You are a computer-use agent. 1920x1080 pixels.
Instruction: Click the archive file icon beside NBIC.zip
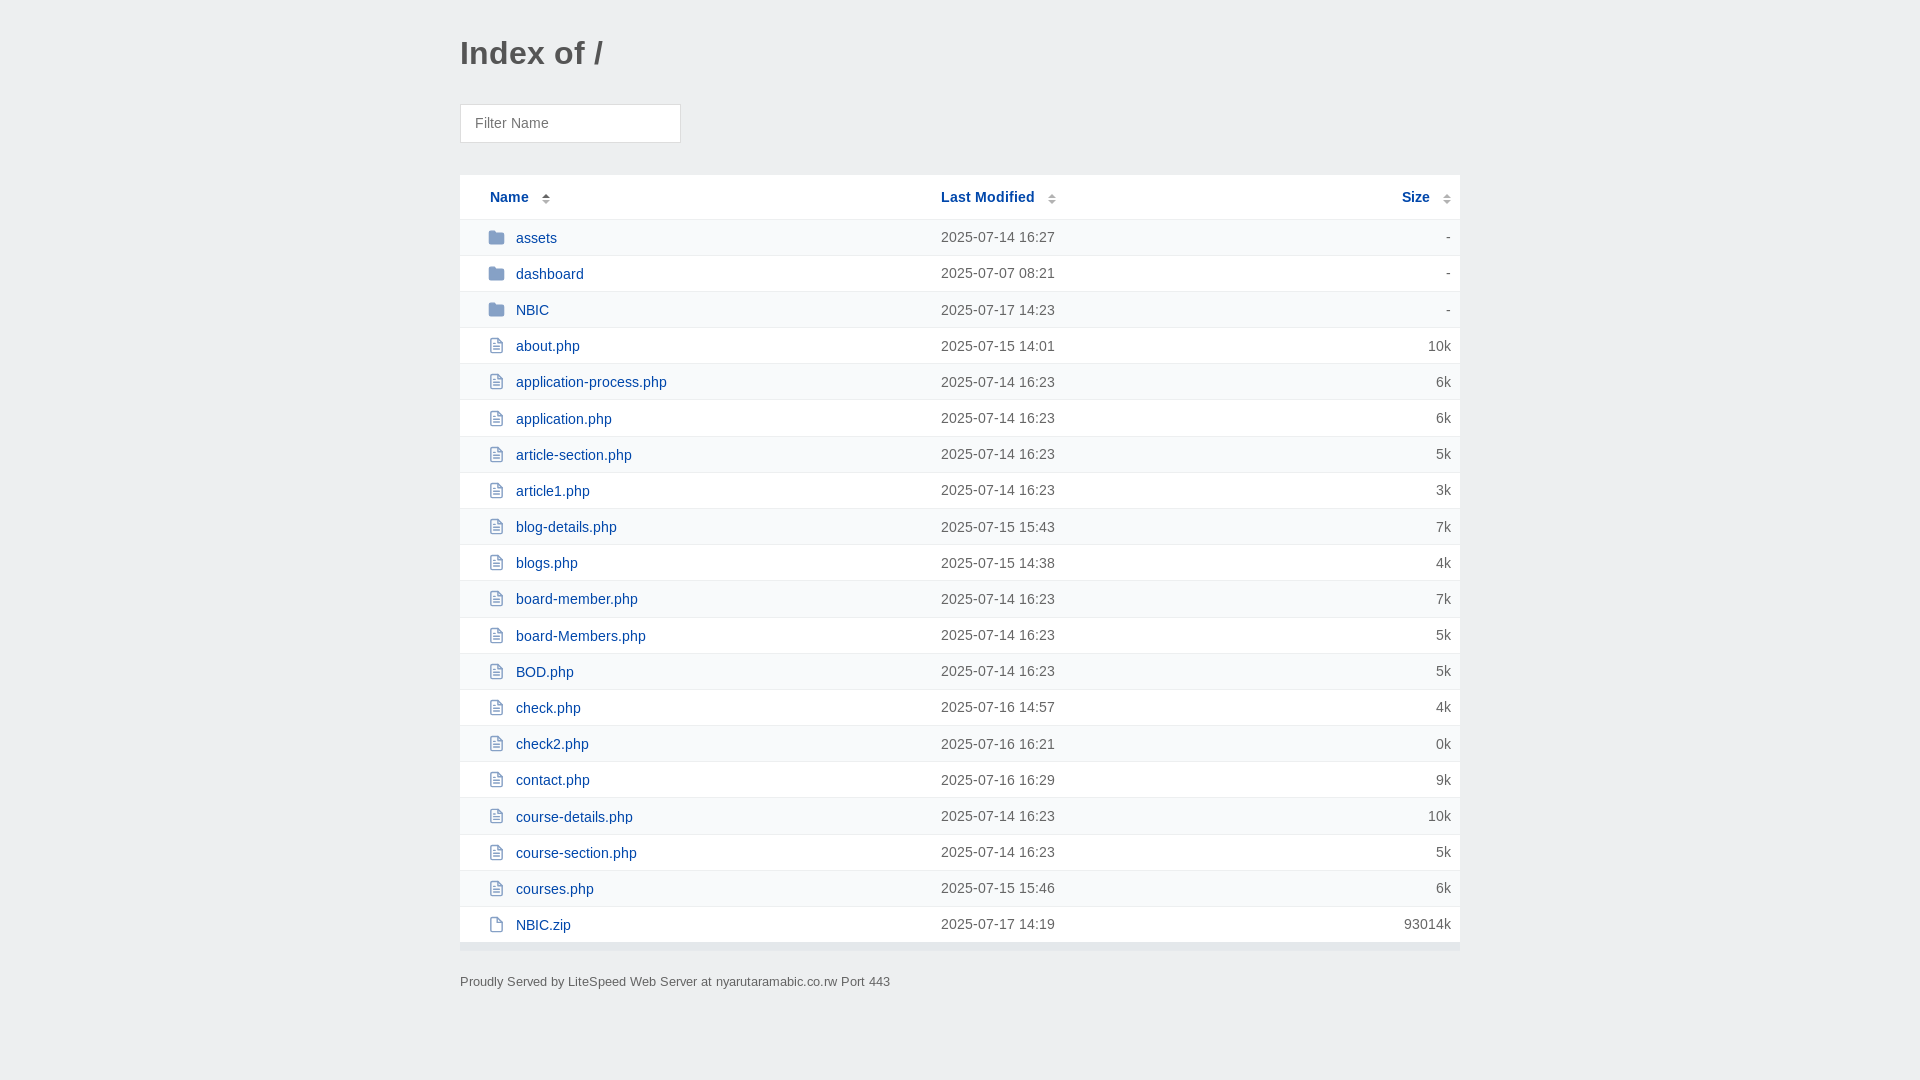tap(496, 925)
